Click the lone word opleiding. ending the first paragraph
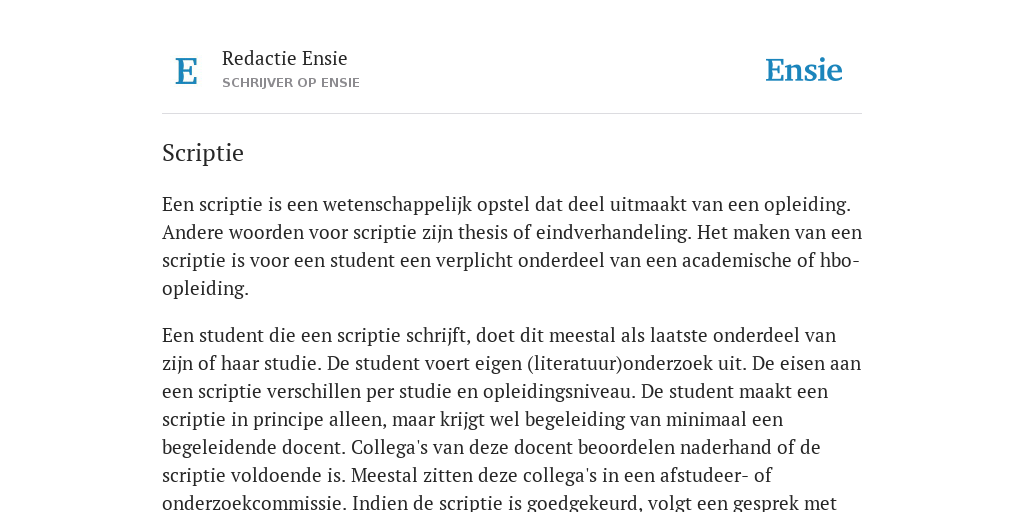The height and width of the screenshot is (512, 1024). (x=206, y=289)
